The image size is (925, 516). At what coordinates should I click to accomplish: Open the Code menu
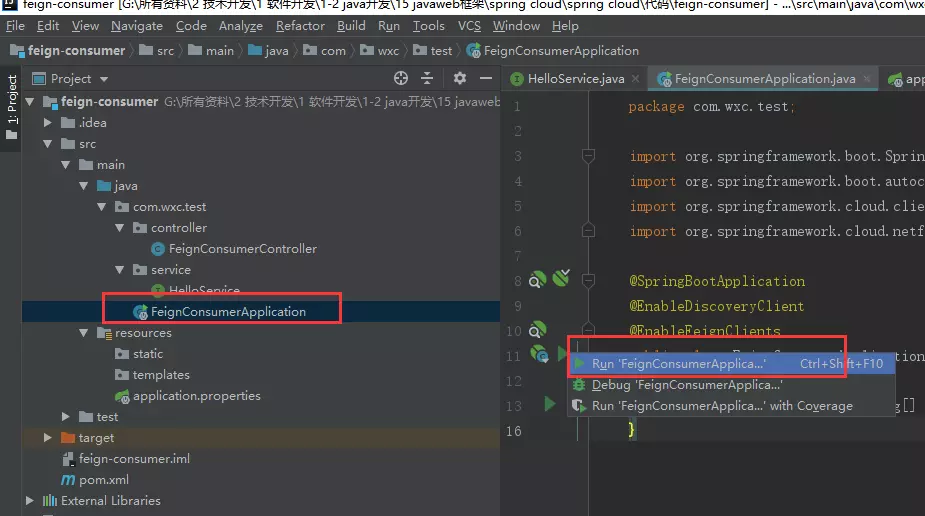191,26
